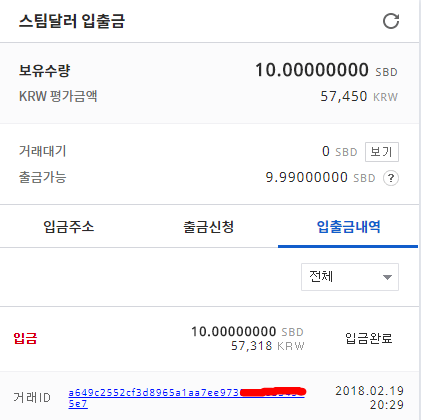Open the 출금가능 help question mark

click(391, 178)
